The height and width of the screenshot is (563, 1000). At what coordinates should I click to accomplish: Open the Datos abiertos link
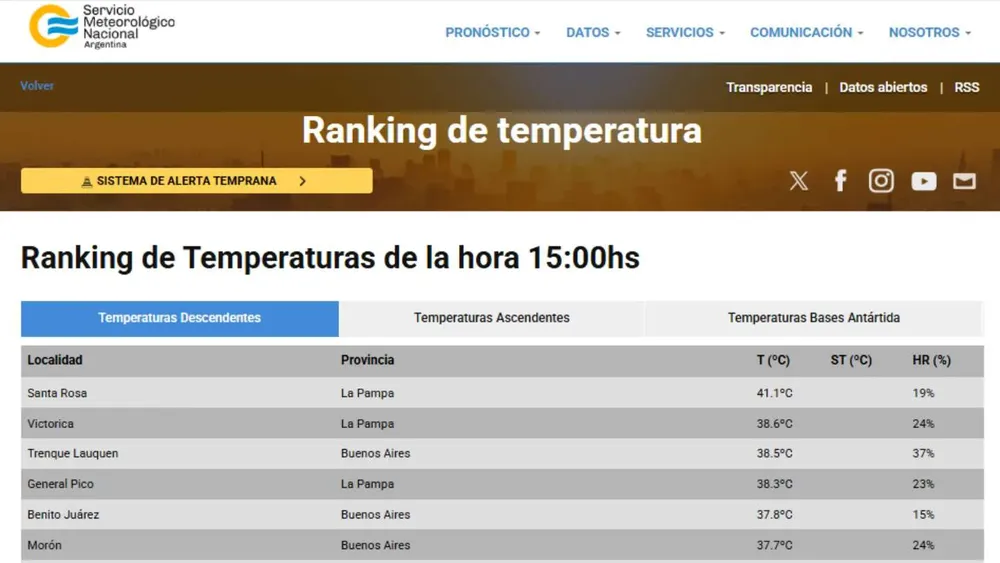click(x=883, y=87)
